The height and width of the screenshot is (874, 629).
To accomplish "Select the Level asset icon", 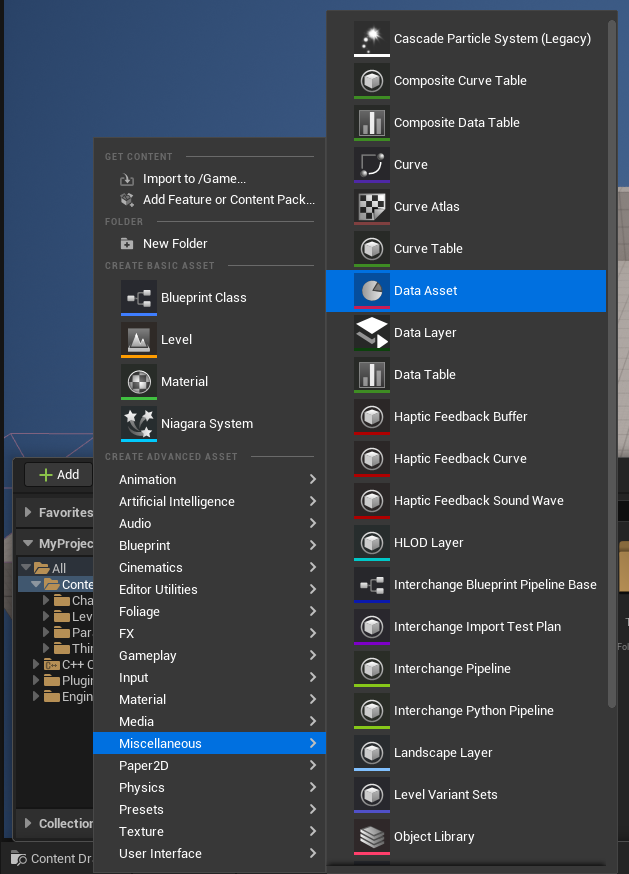I will pyautogui.click(x=138, y=339).
